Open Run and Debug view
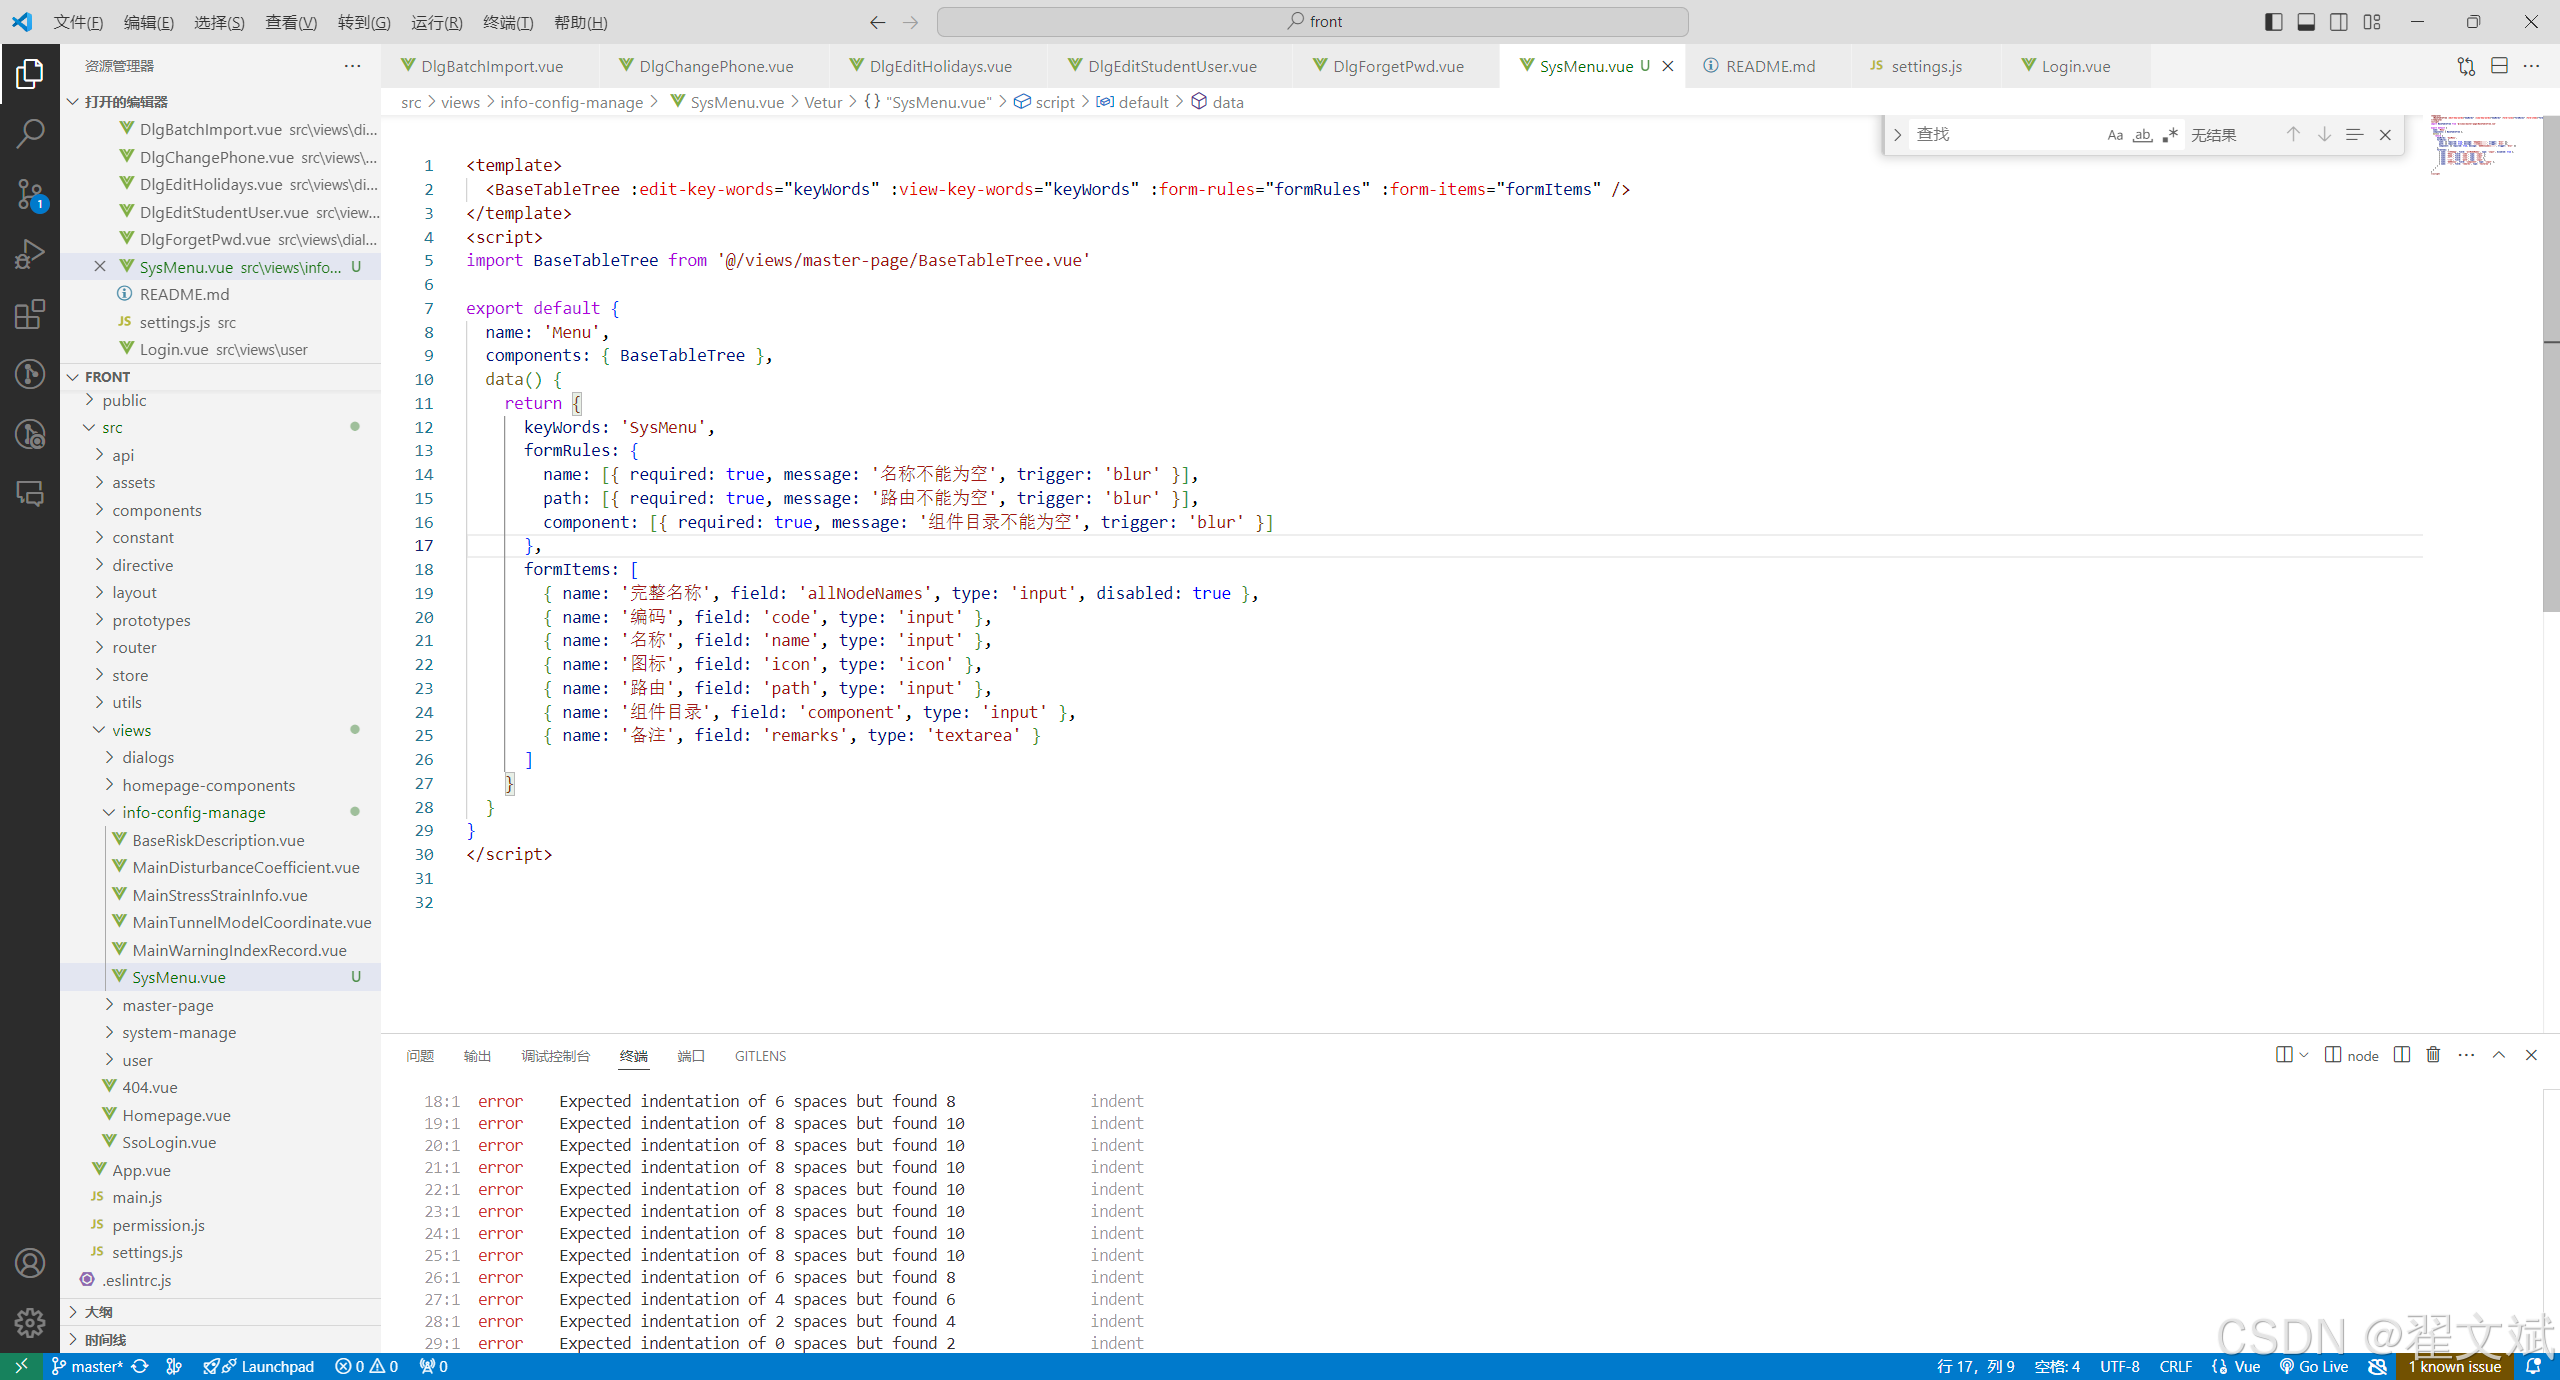Image resolution: width=2560 pixels, height=1380 pixels. click(x=30, y=254)
